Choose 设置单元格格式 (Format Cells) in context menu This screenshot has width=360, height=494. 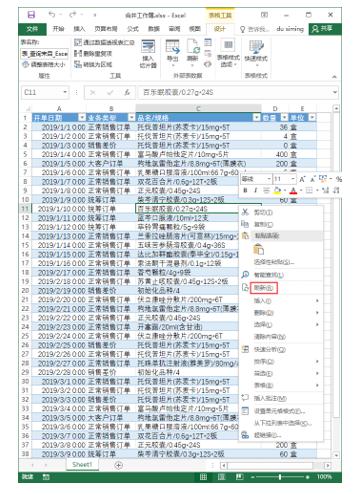tap(281, 411)
